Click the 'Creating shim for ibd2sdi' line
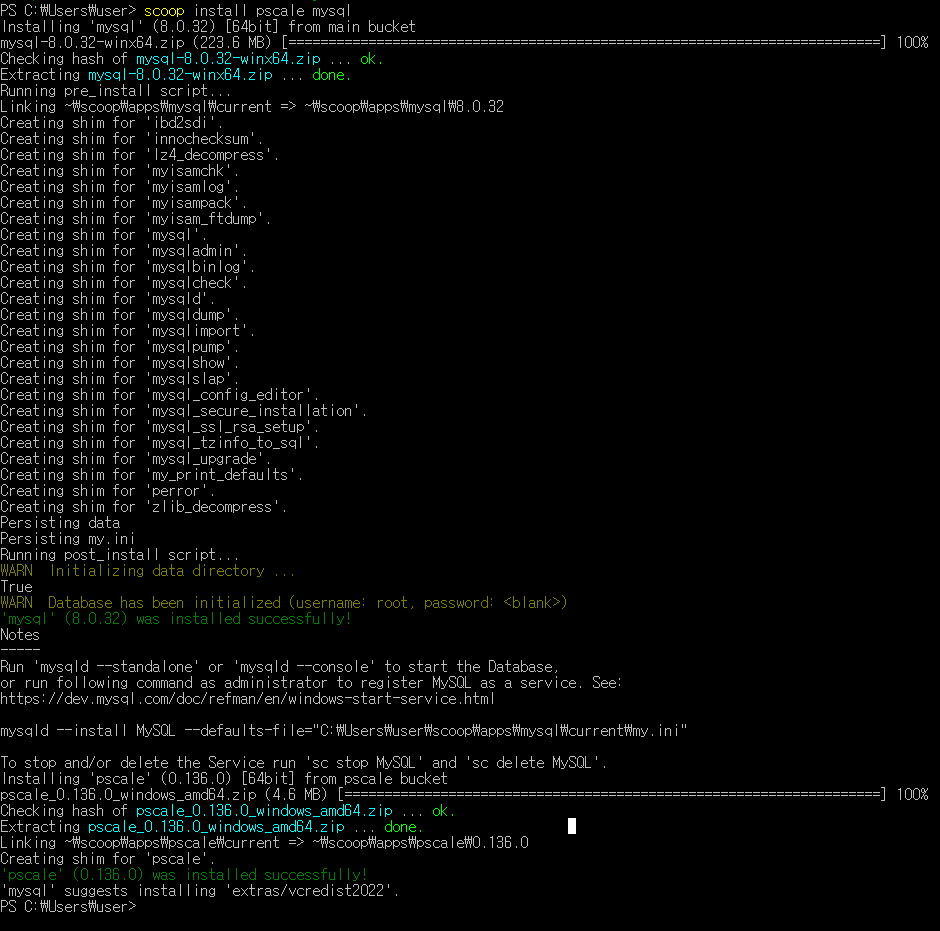Screen dimensions: 940x931 tap(112, 123)
